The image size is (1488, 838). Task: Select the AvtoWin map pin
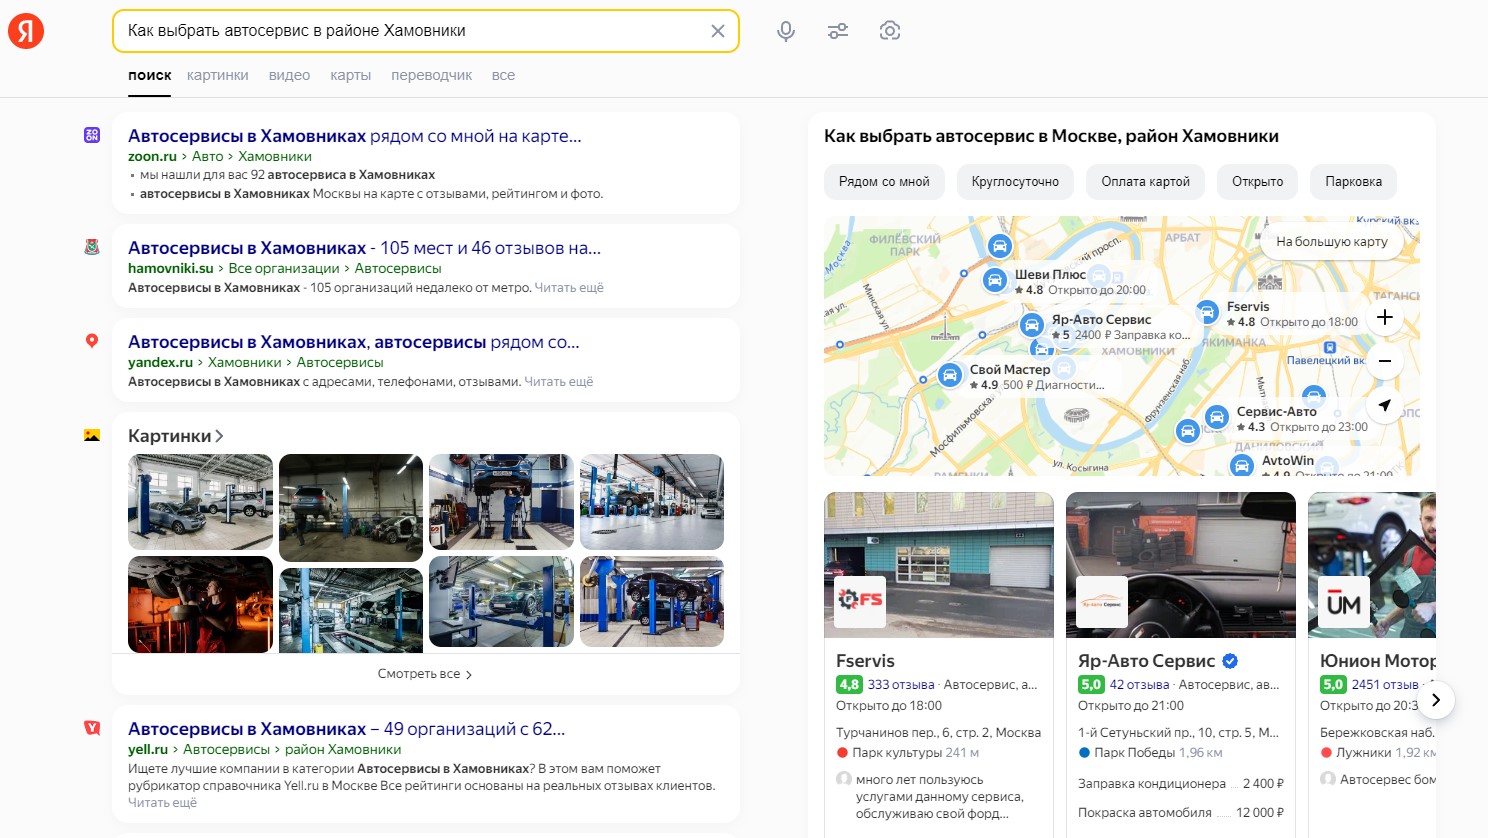pos(1242,466)
